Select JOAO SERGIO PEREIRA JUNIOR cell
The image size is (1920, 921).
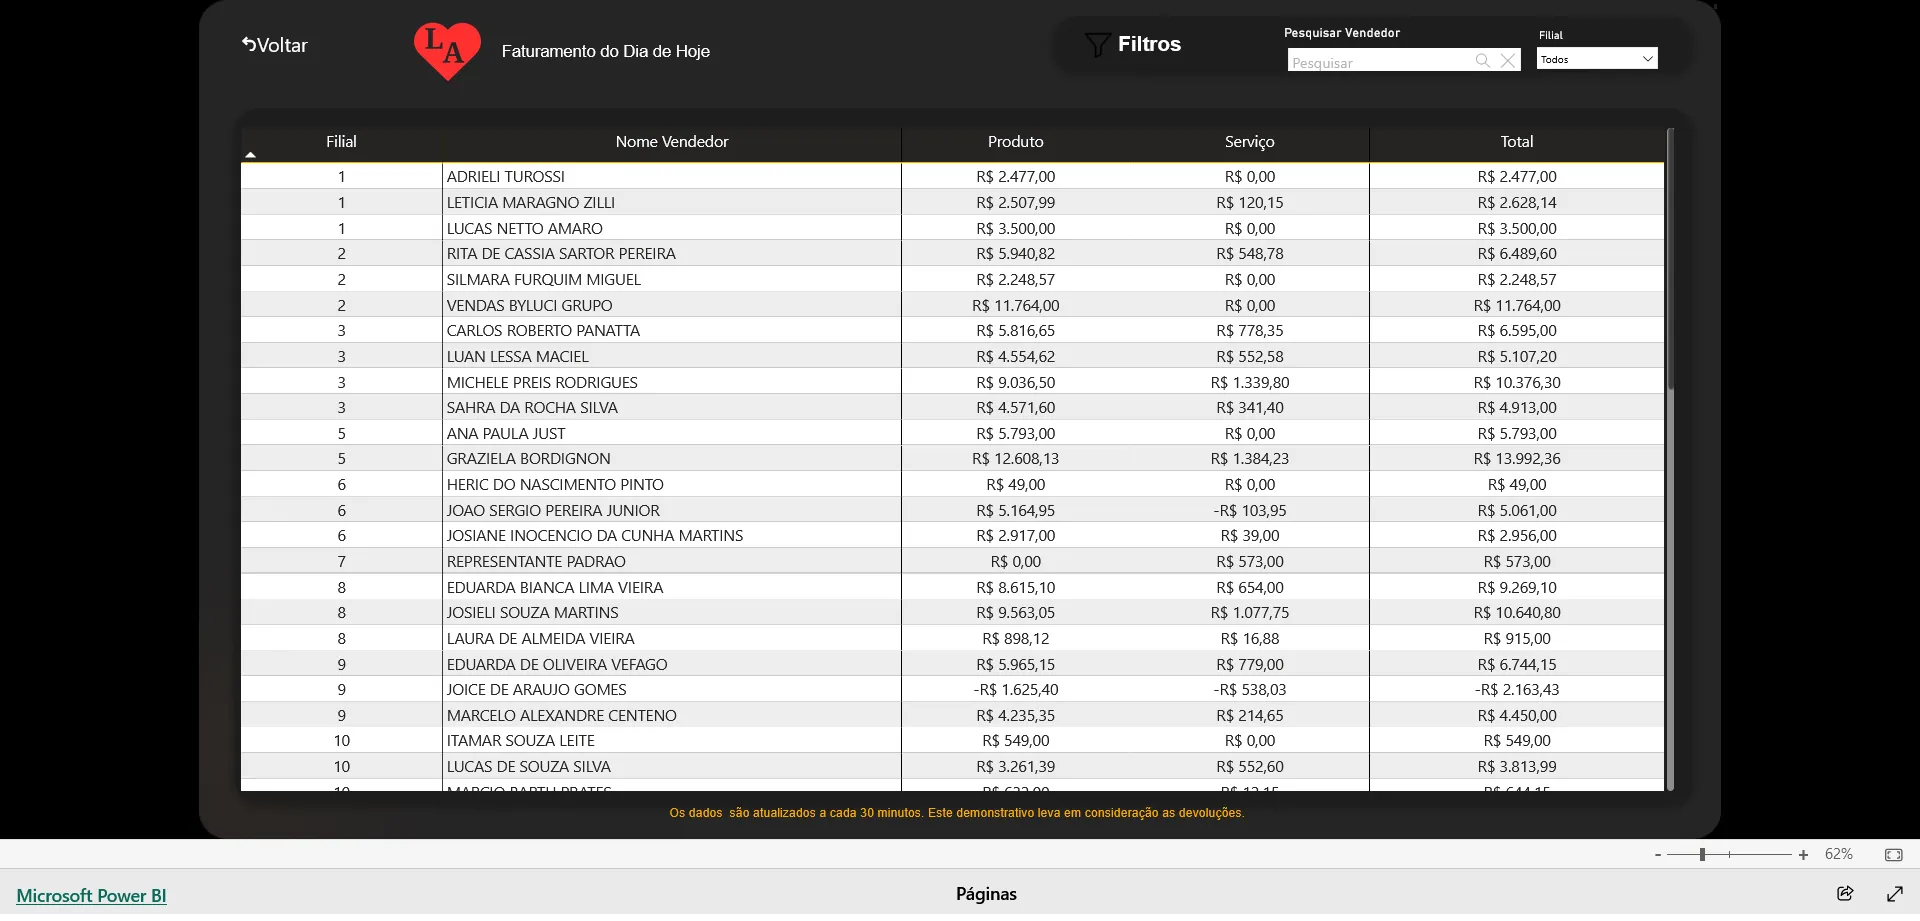pyautogui.click(x=671, y=510)
